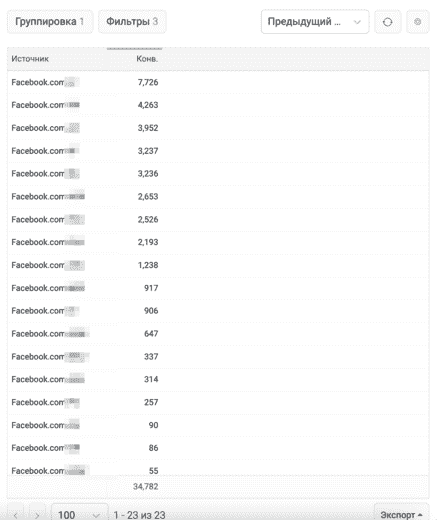
Task: Open the settings gear icon button
Action: [417, 22]
